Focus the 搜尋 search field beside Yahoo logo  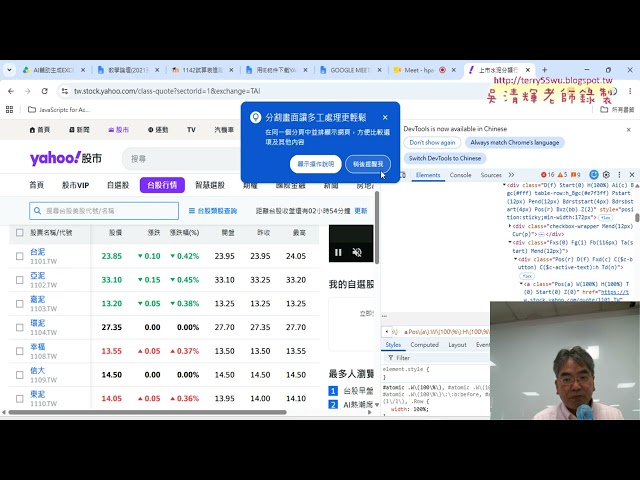pyautogui.click(x=184, y=159)
